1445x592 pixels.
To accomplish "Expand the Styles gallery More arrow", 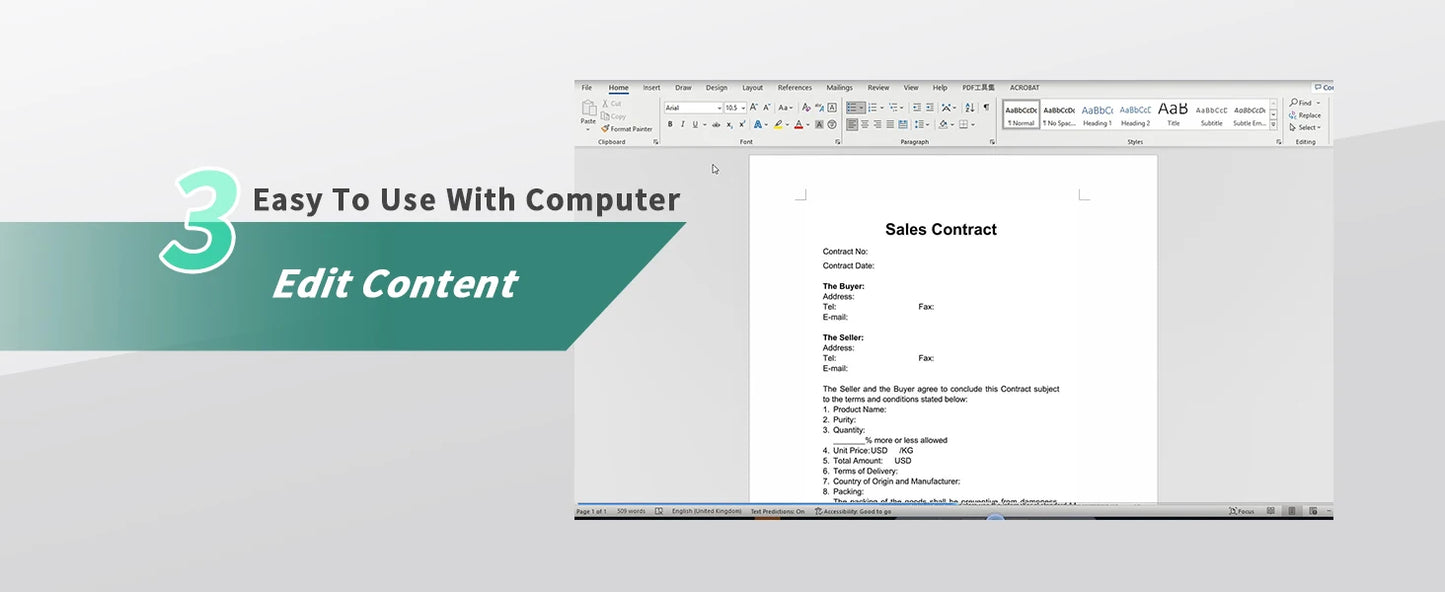I will (x=1273, y=126).
